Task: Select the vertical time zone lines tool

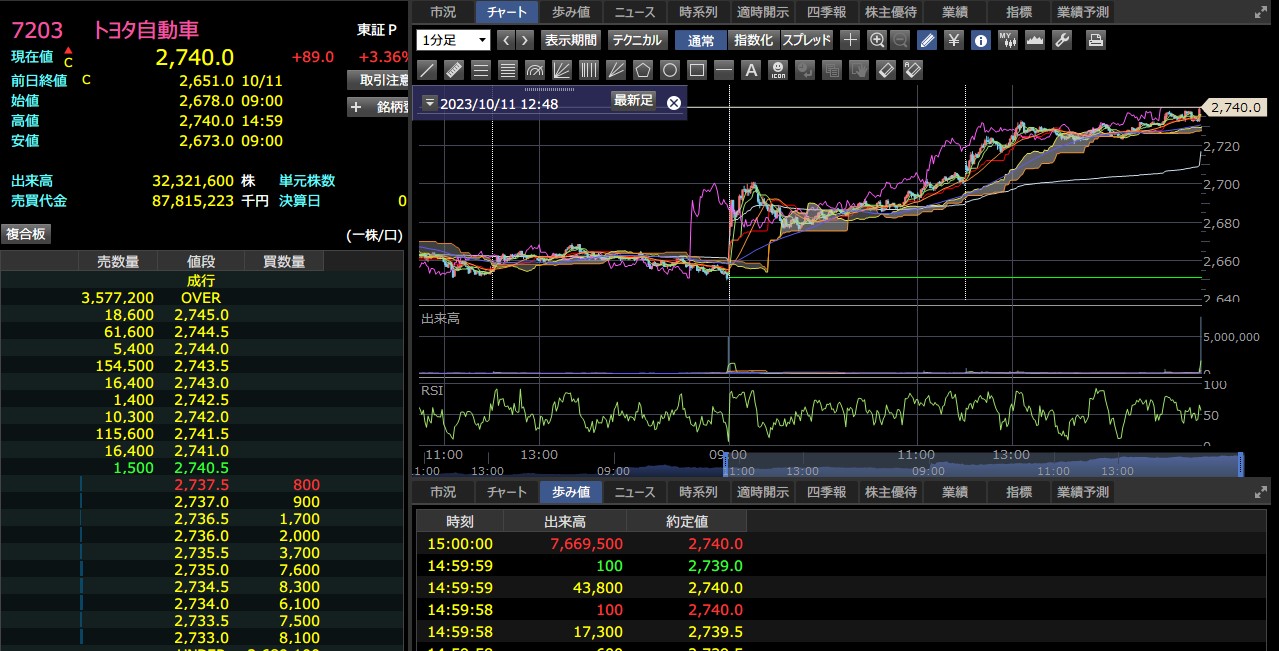Action: 589,70
